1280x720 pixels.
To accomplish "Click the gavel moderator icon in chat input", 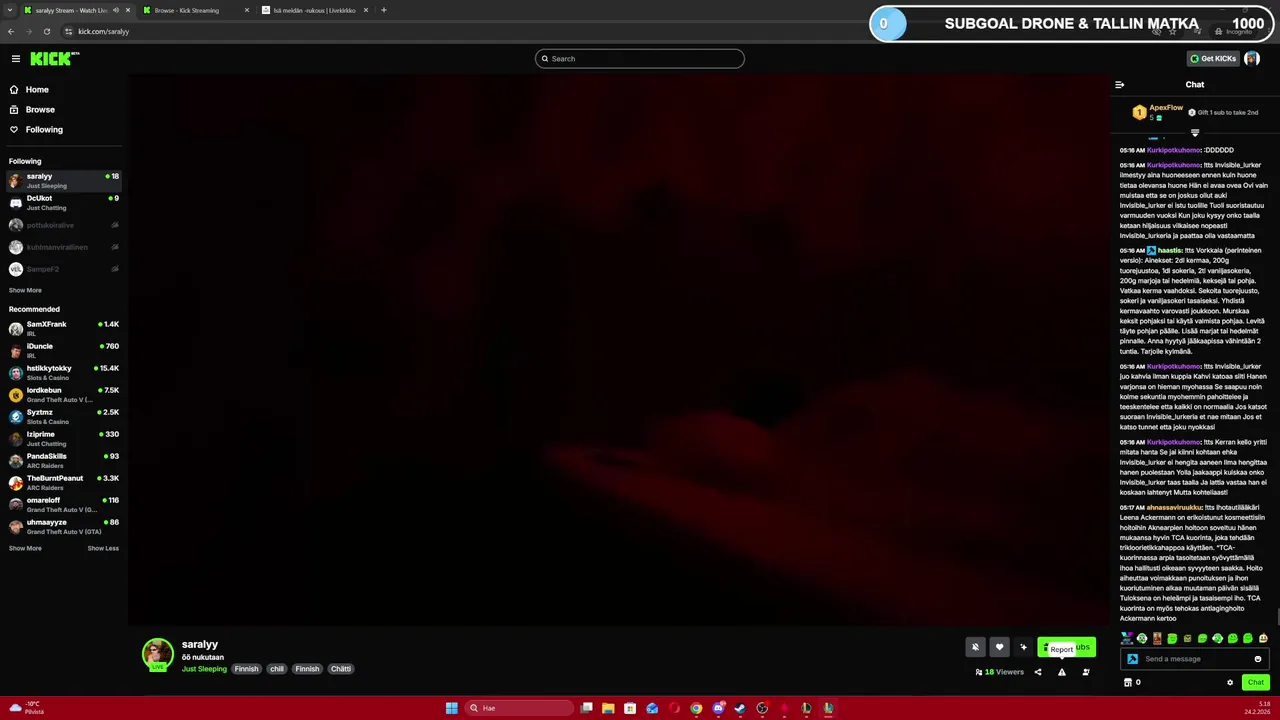I will point(1132,659).
